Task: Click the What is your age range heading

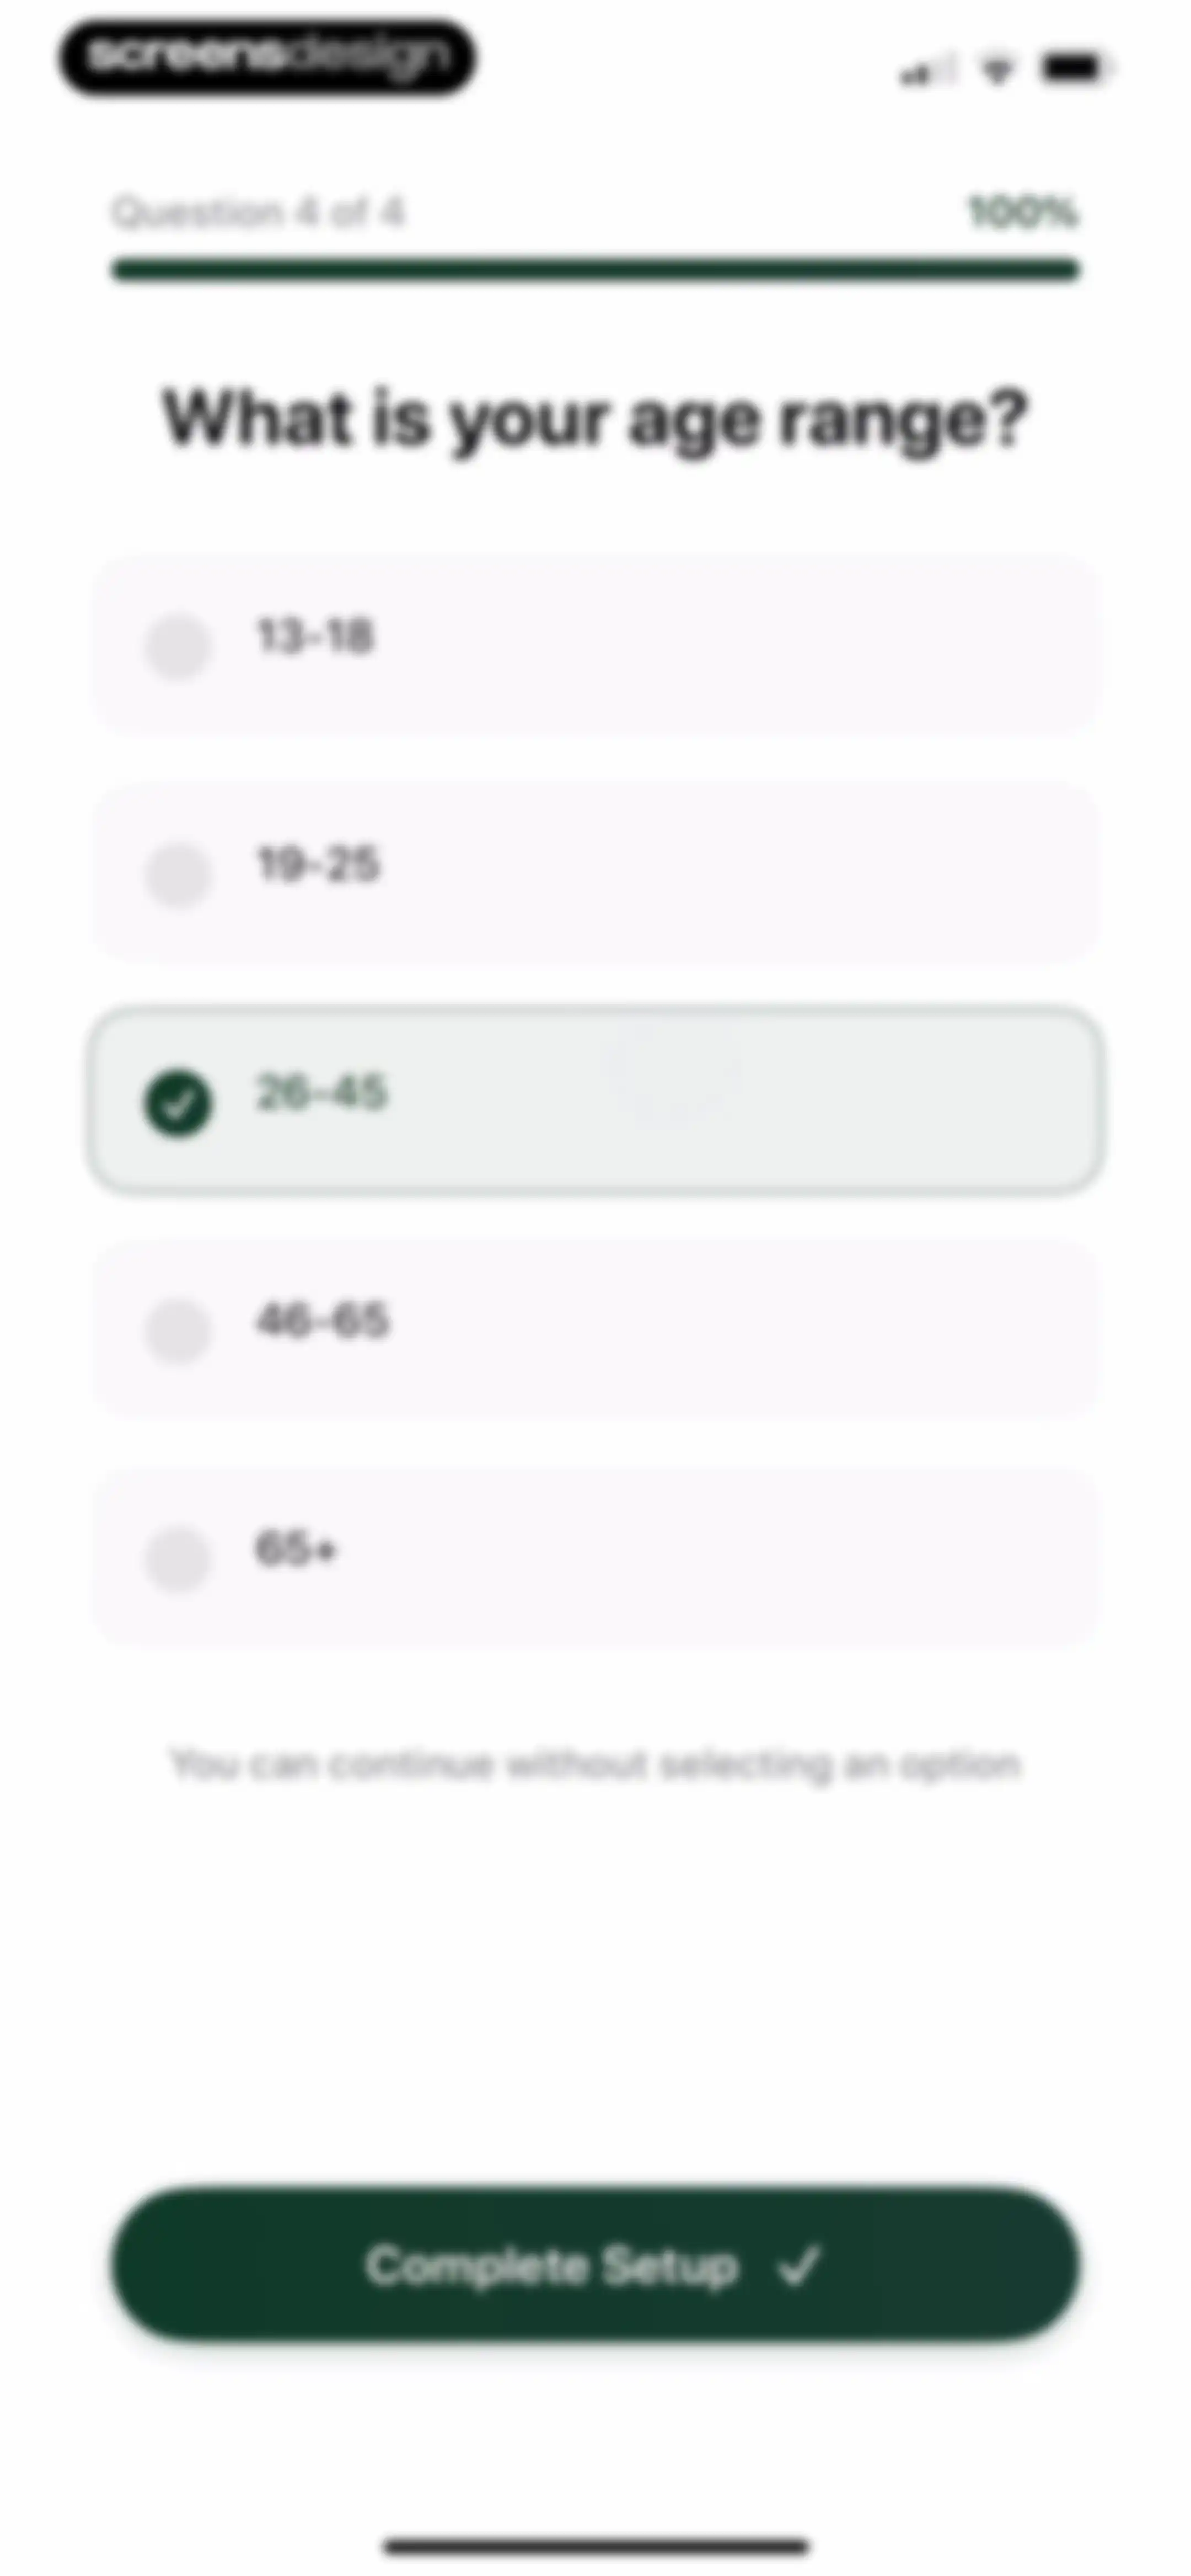Action: point(596,420)
